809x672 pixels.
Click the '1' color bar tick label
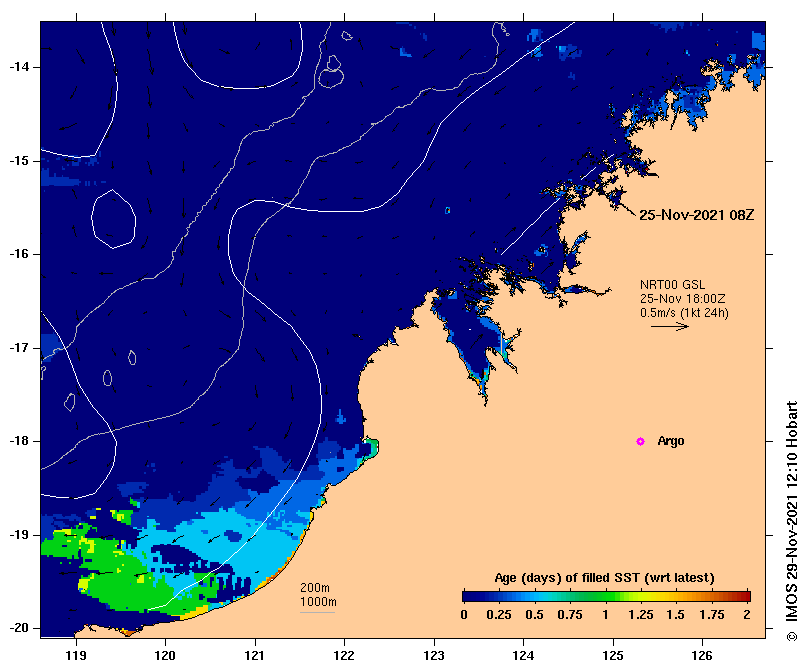(606, 615)
